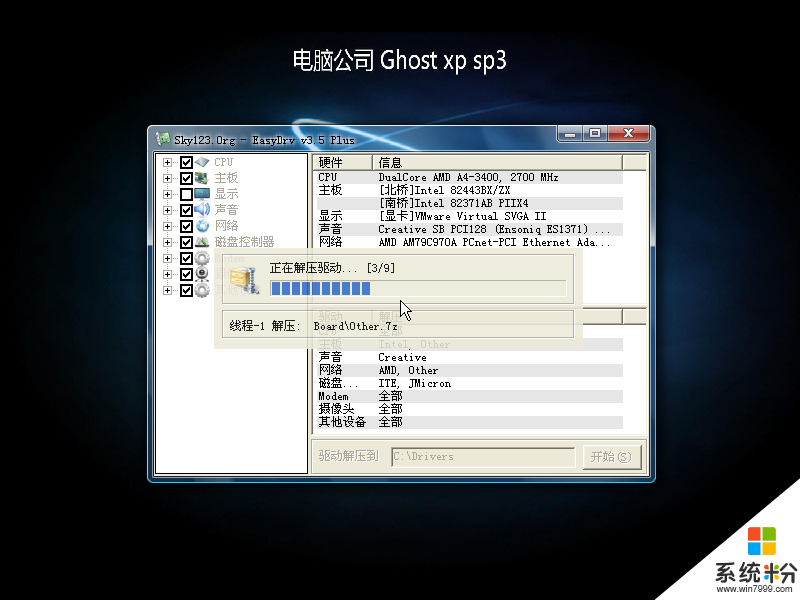
Task: Click the archive icon in extraction dialog
Action: coord(243,284)
